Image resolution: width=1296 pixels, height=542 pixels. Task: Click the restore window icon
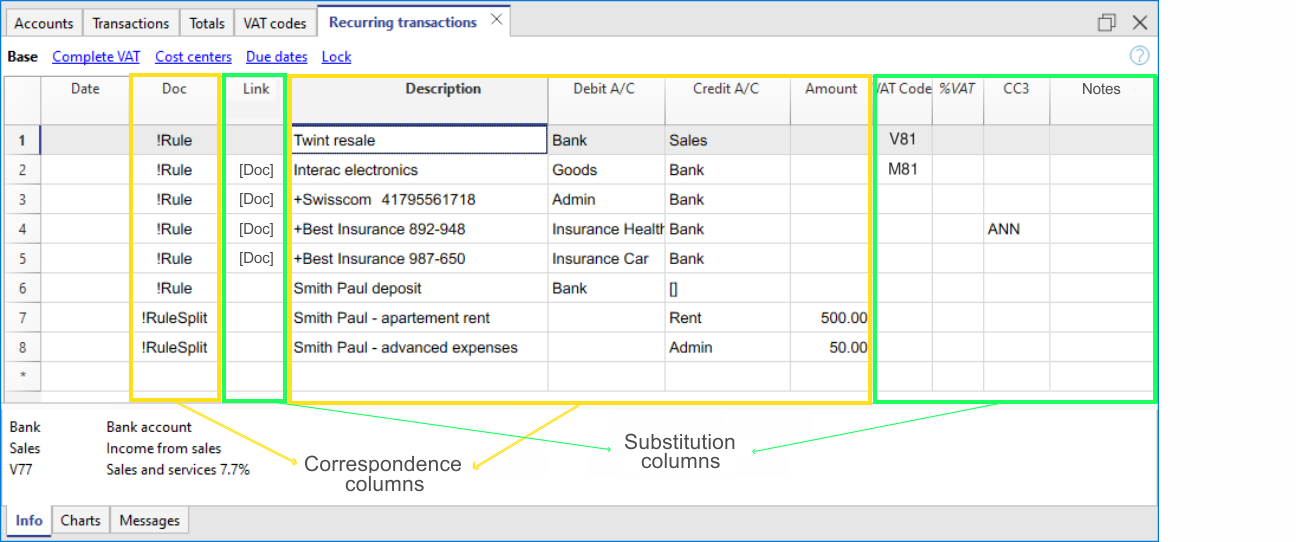tap(1106, 23)
